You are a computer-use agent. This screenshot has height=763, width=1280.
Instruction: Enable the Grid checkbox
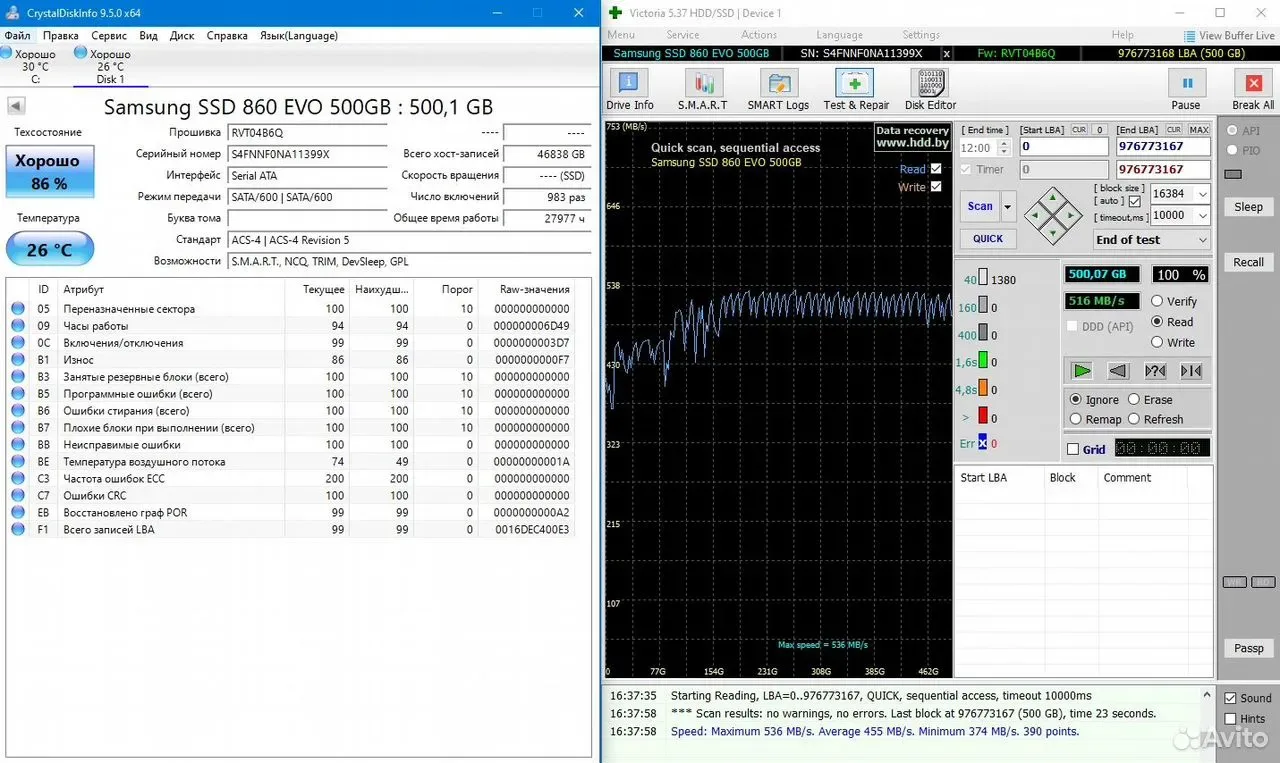click(1073, 449)
